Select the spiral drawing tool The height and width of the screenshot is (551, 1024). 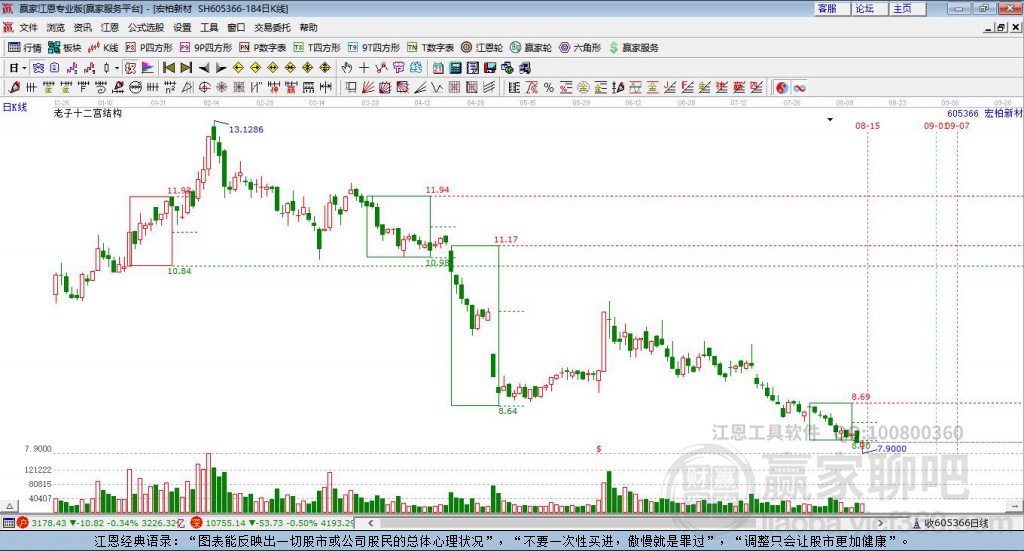click(101, 87)
